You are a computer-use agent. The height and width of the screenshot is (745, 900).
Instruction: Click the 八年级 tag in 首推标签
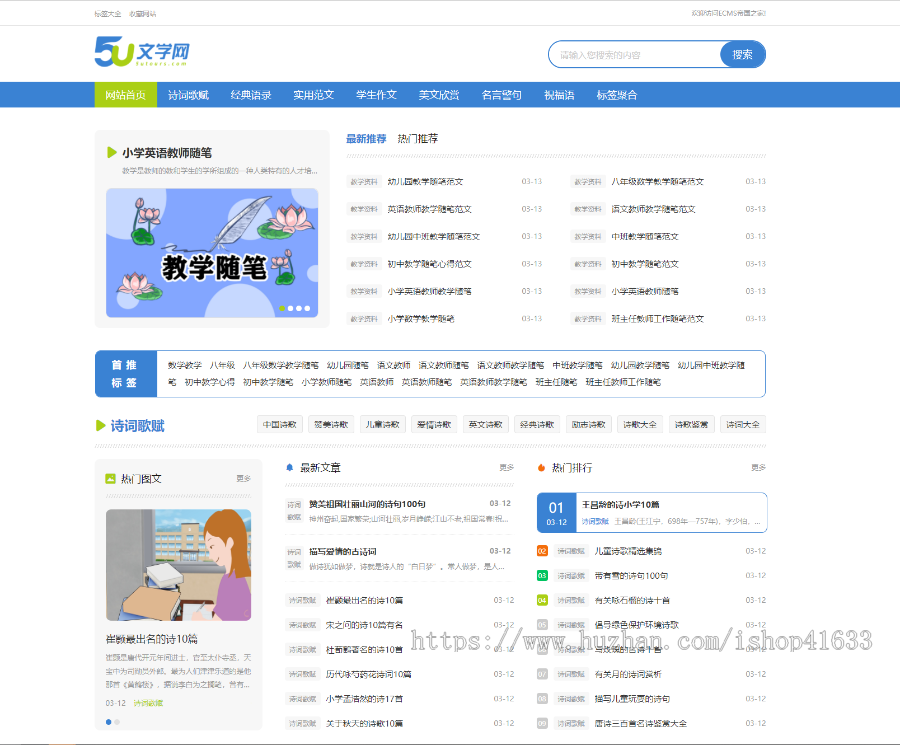223,365
